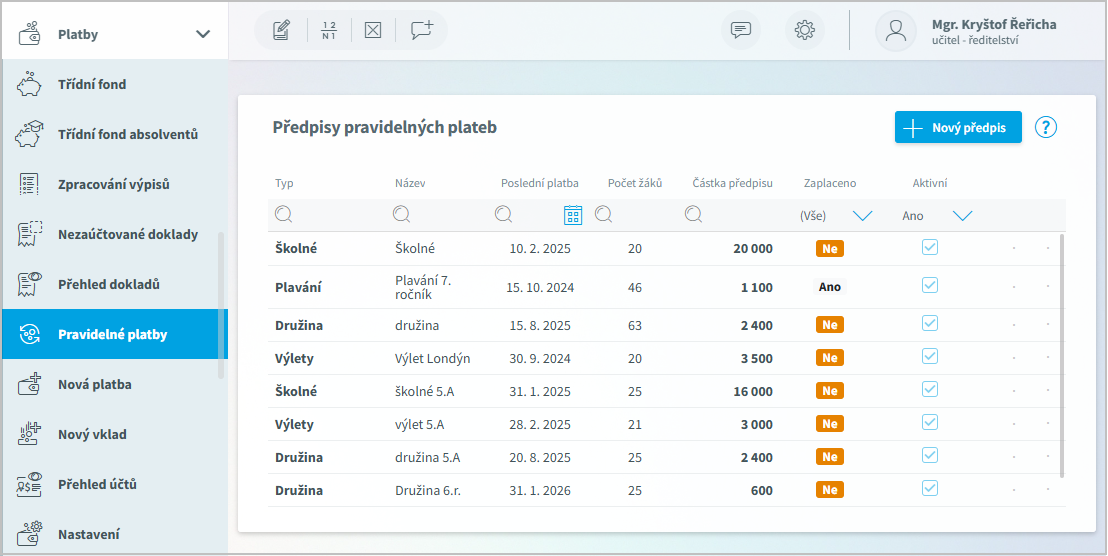Open calendar picker in Poslední platba filter
This screenshot has height=556, width=1108.
(573, 215)
